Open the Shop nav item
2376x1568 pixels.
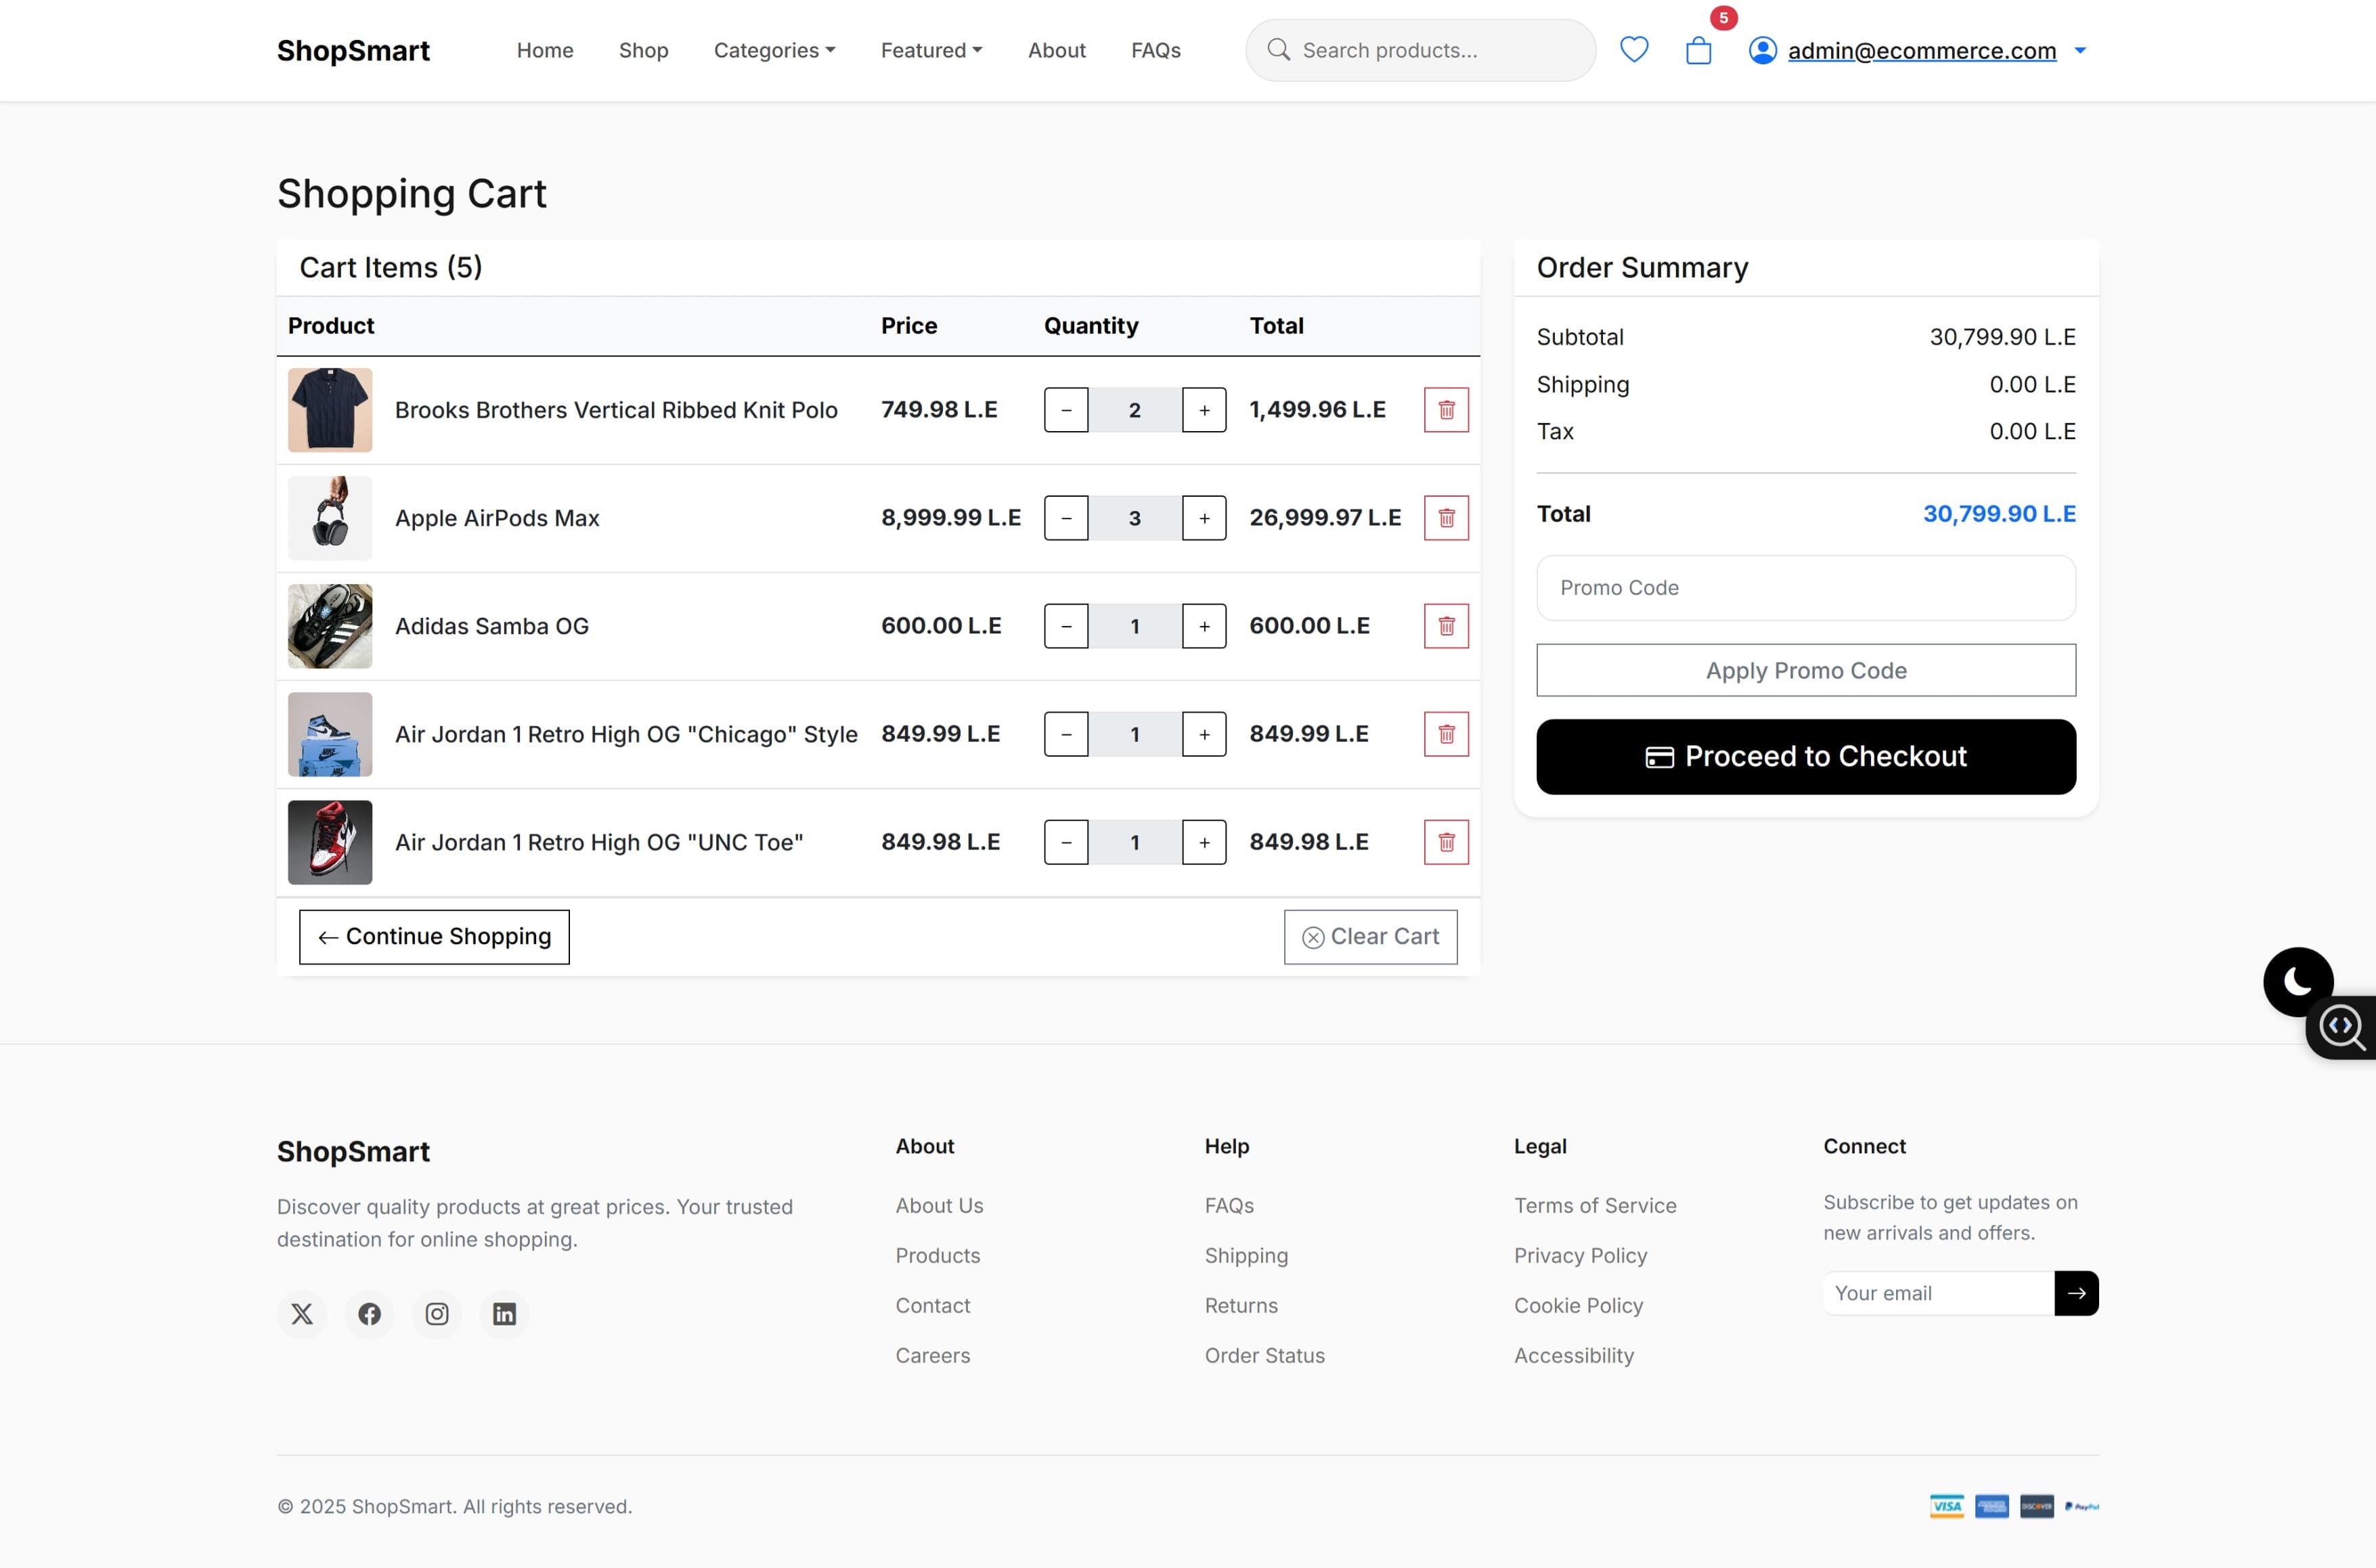(x=643, y=50)
